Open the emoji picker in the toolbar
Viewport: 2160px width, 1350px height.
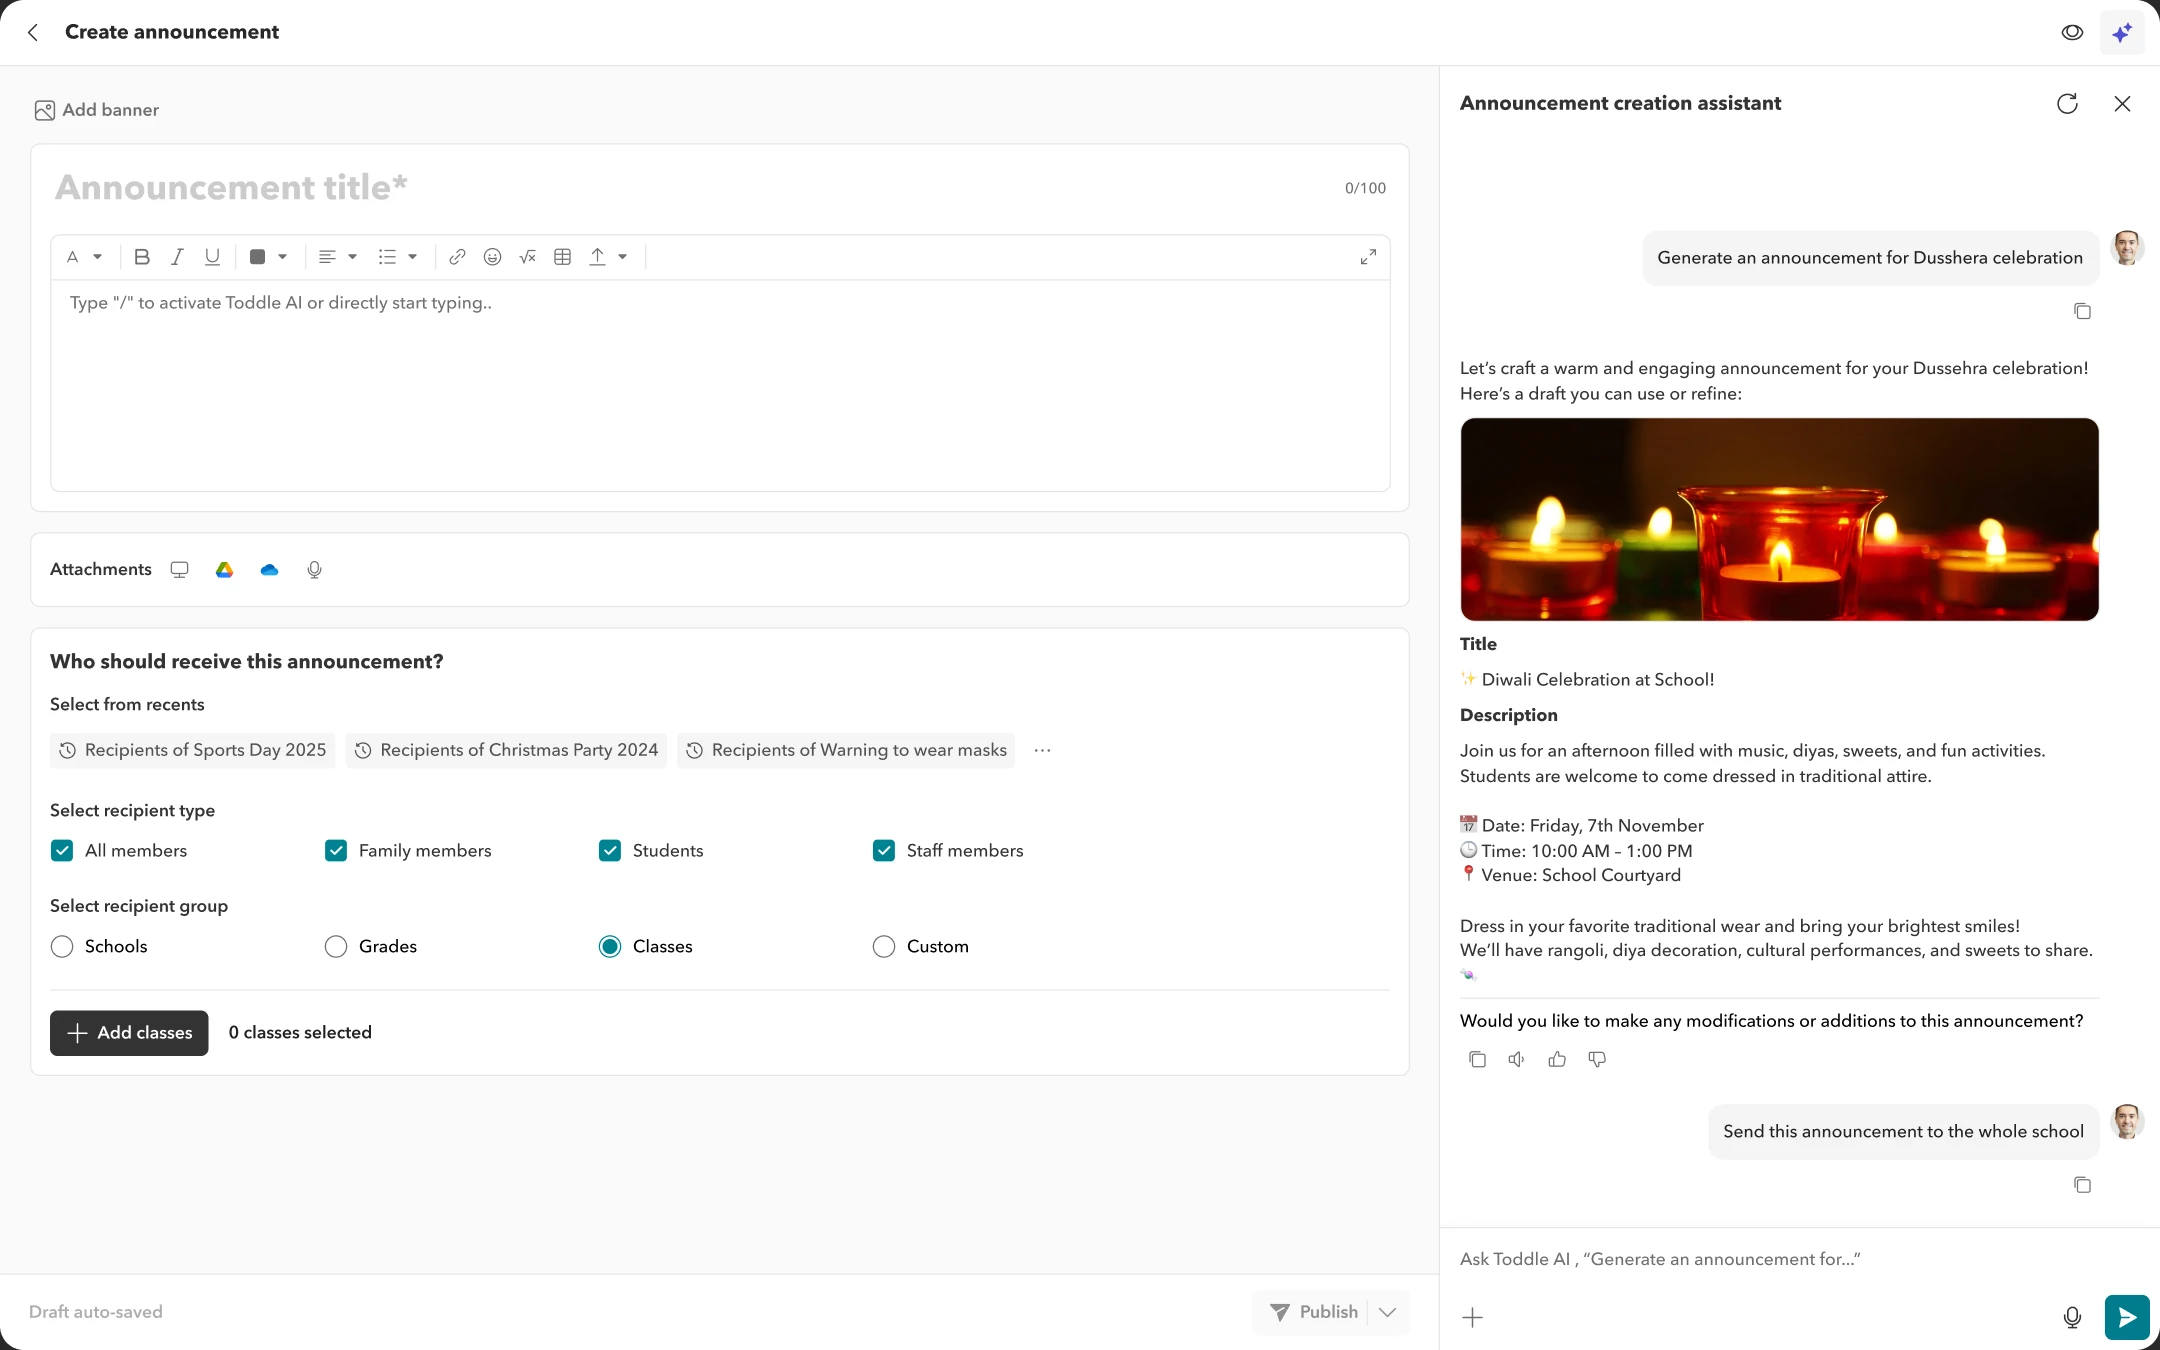coord(492,257)
